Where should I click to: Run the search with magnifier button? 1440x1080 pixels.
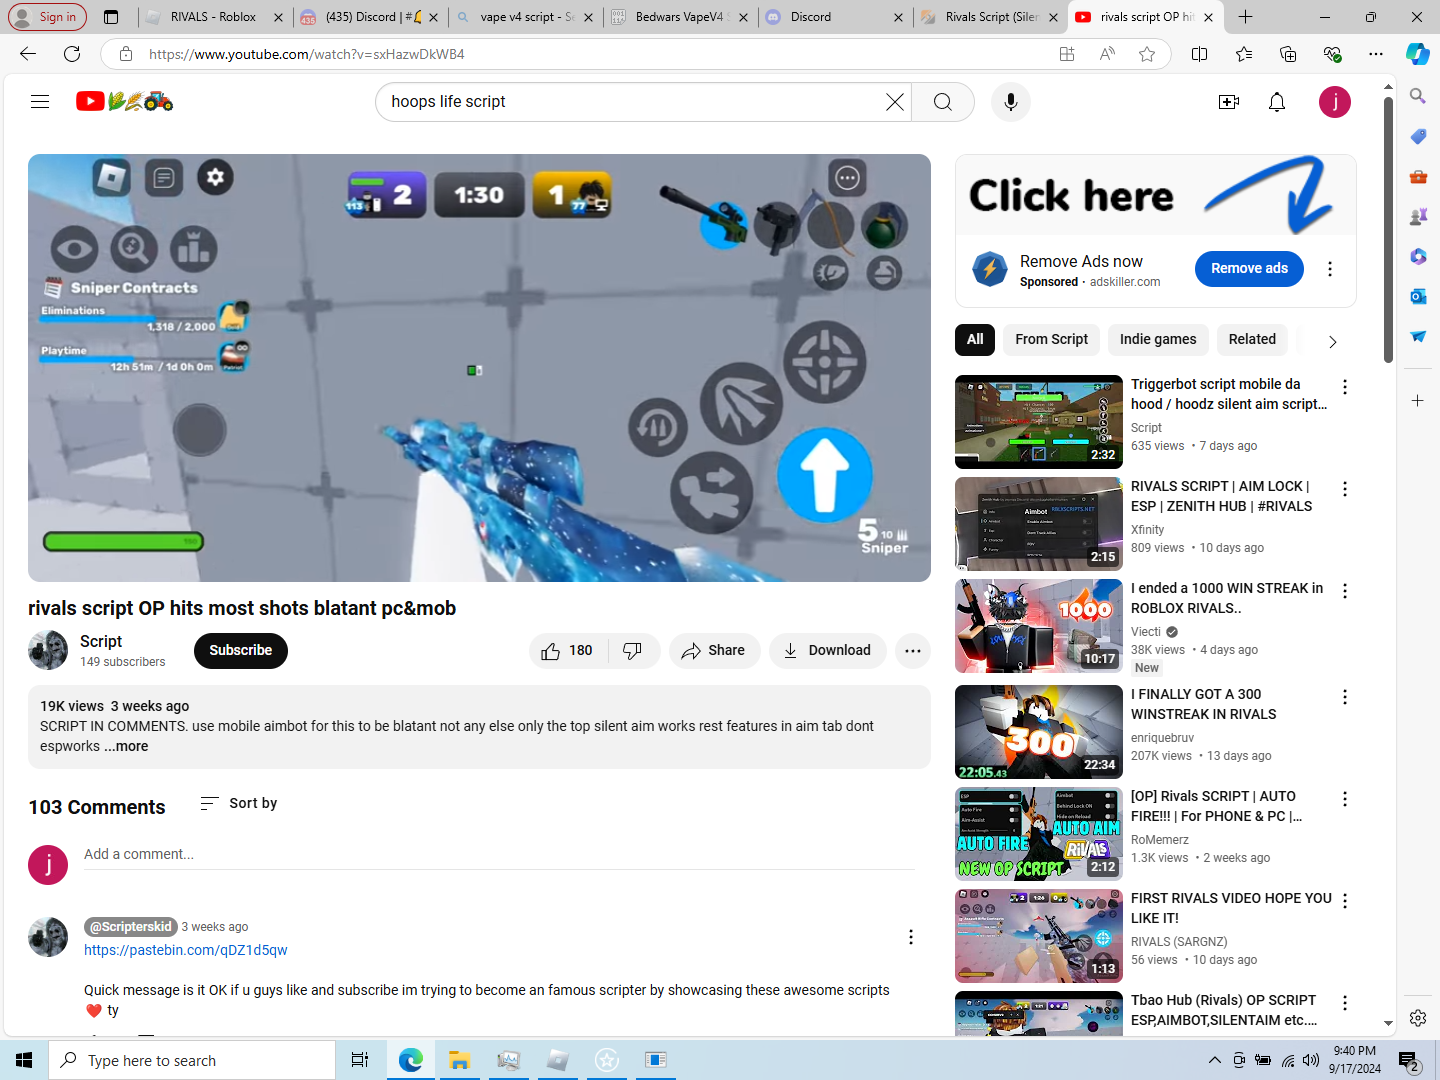click(x=943, y=102)
